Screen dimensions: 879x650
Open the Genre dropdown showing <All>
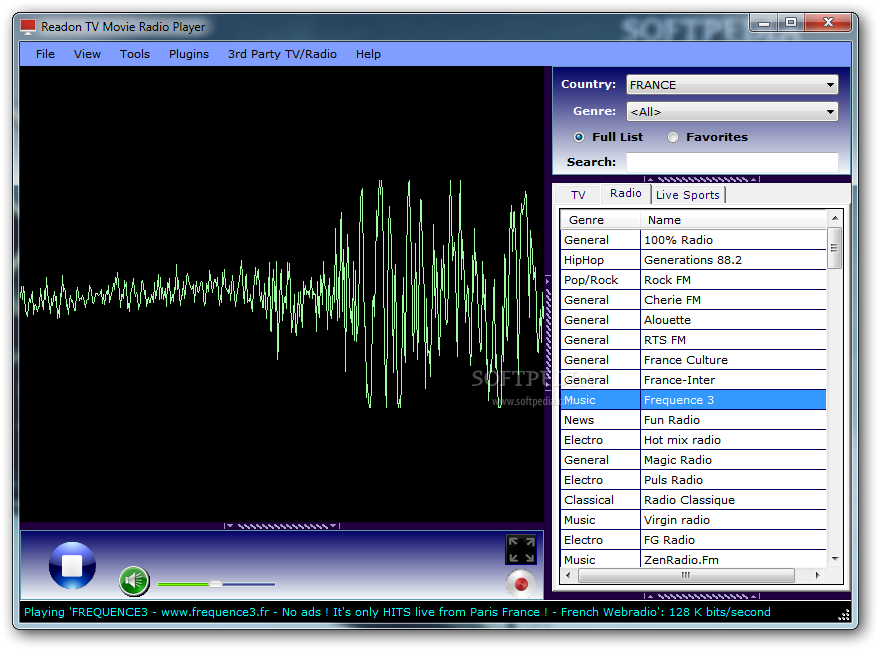click(x=732, y=112)
